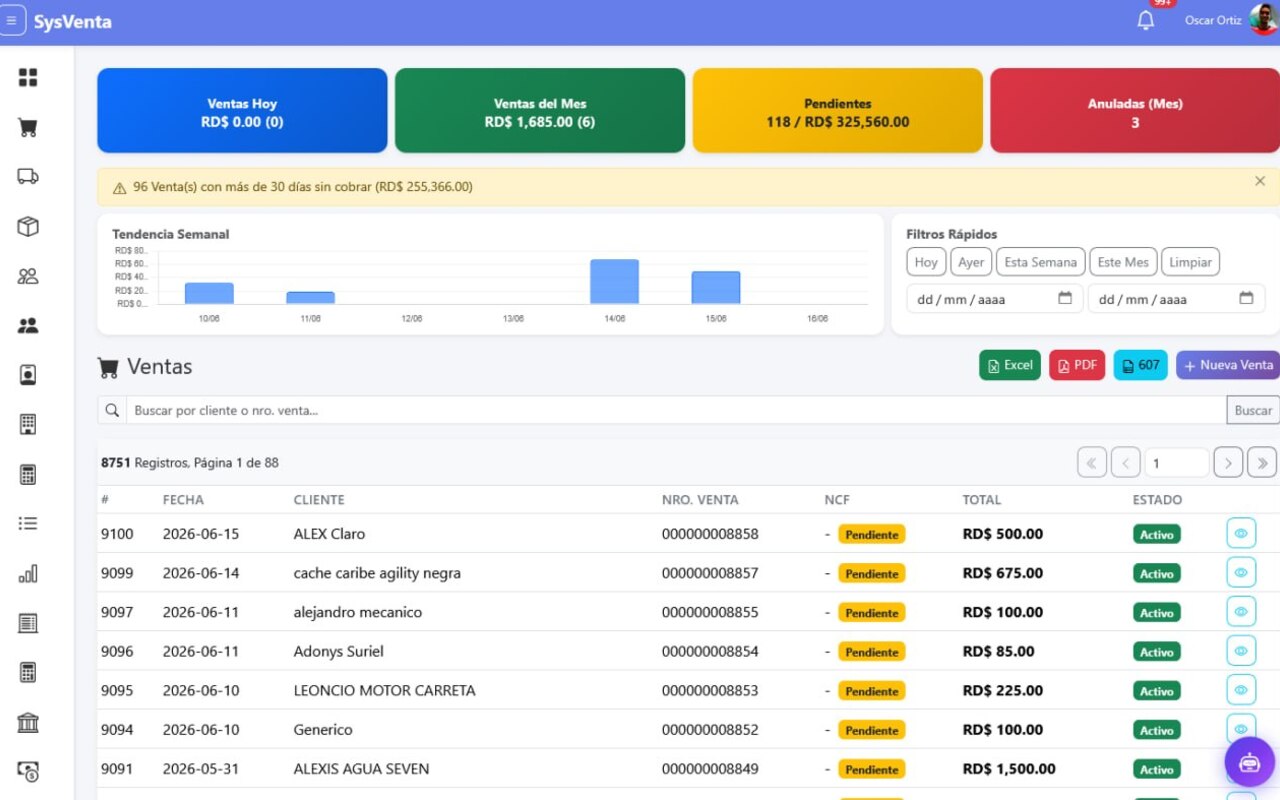Open the cash money sidebar icon
Image resolution: width=1280 pixels, height=800 pixels.
click(x=28, y=771)
